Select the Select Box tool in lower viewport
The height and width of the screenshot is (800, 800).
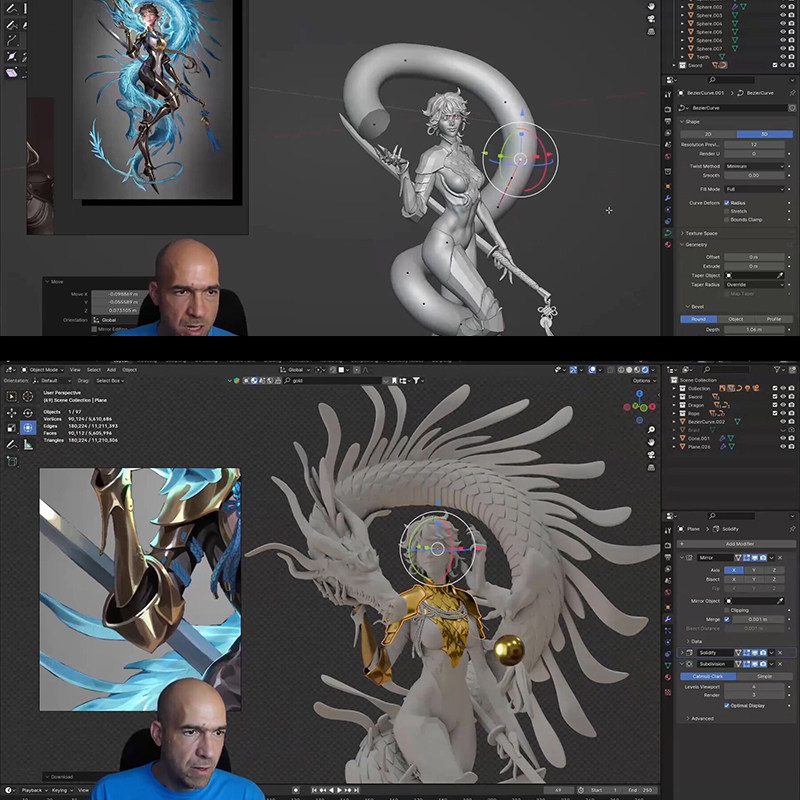(x=11, y=396)
